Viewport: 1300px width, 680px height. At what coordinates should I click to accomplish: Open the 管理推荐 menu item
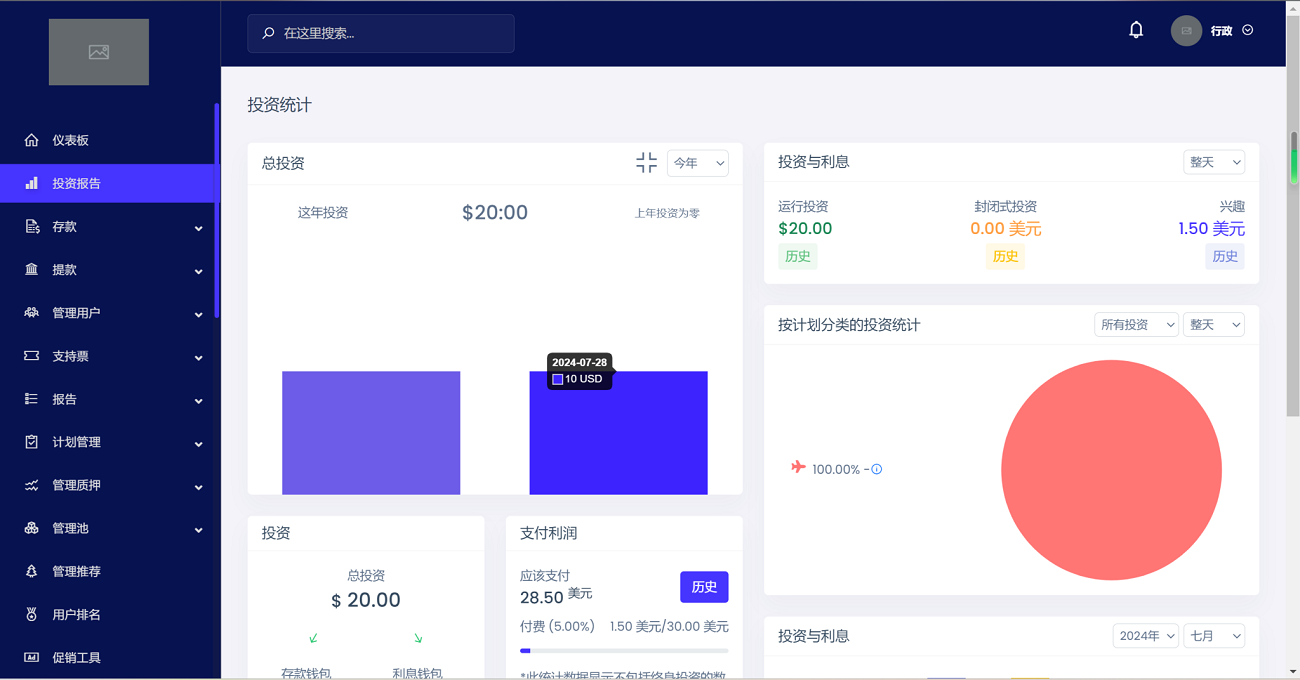click(76, 571)
